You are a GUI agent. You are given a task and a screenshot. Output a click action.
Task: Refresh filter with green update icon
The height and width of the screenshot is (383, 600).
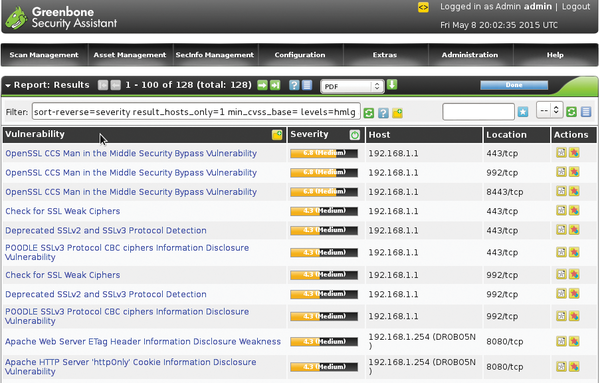point(368,113)
